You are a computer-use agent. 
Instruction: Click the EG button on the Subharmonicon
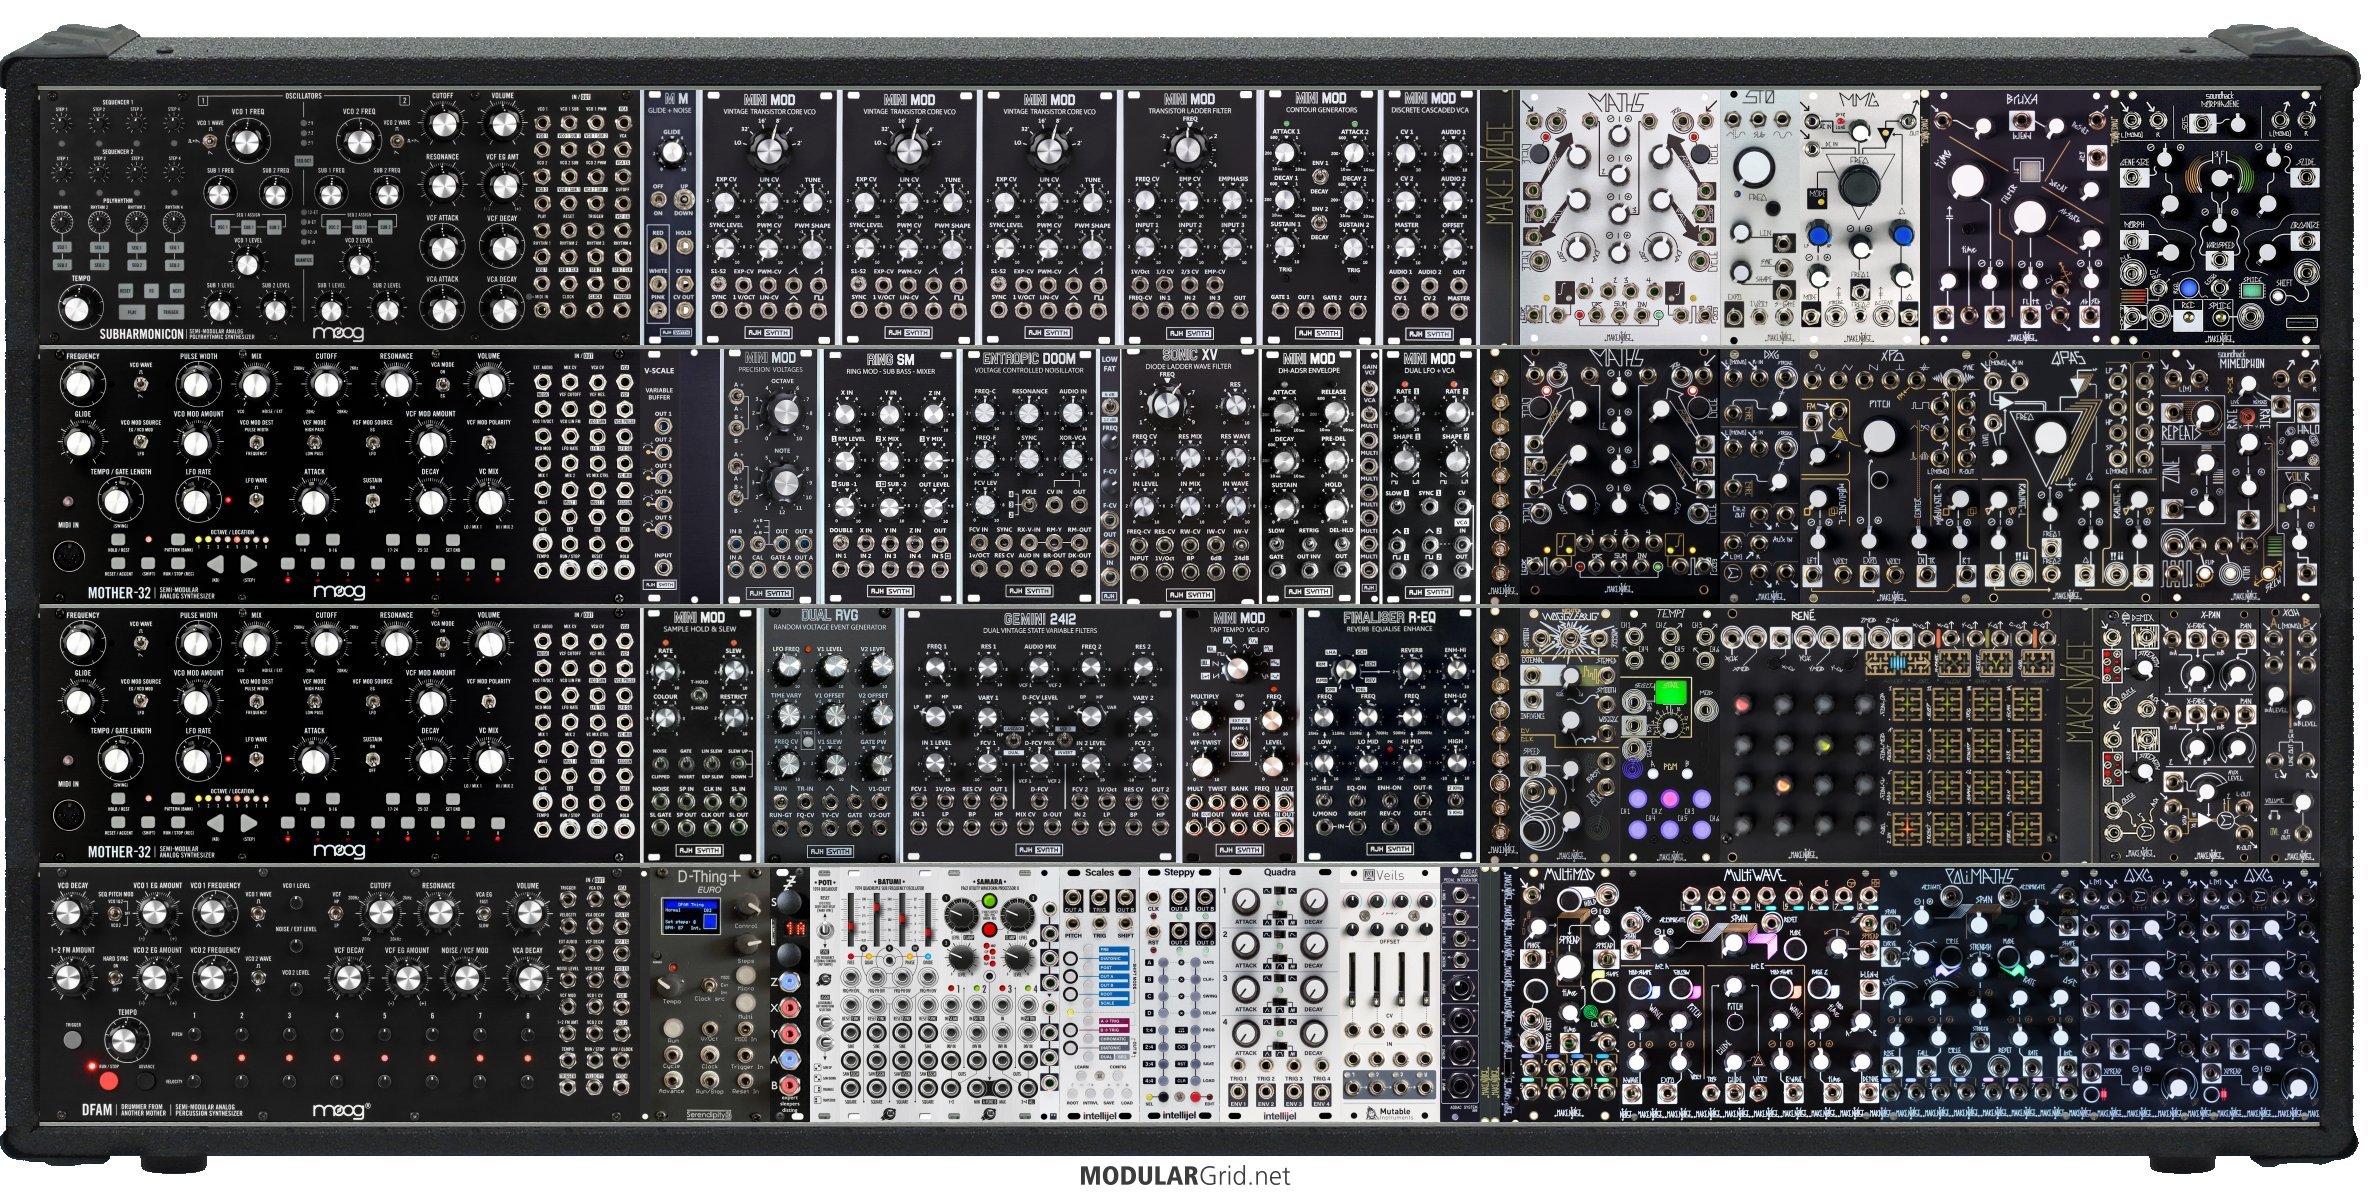pyautogui.click(x=152, y=290)
